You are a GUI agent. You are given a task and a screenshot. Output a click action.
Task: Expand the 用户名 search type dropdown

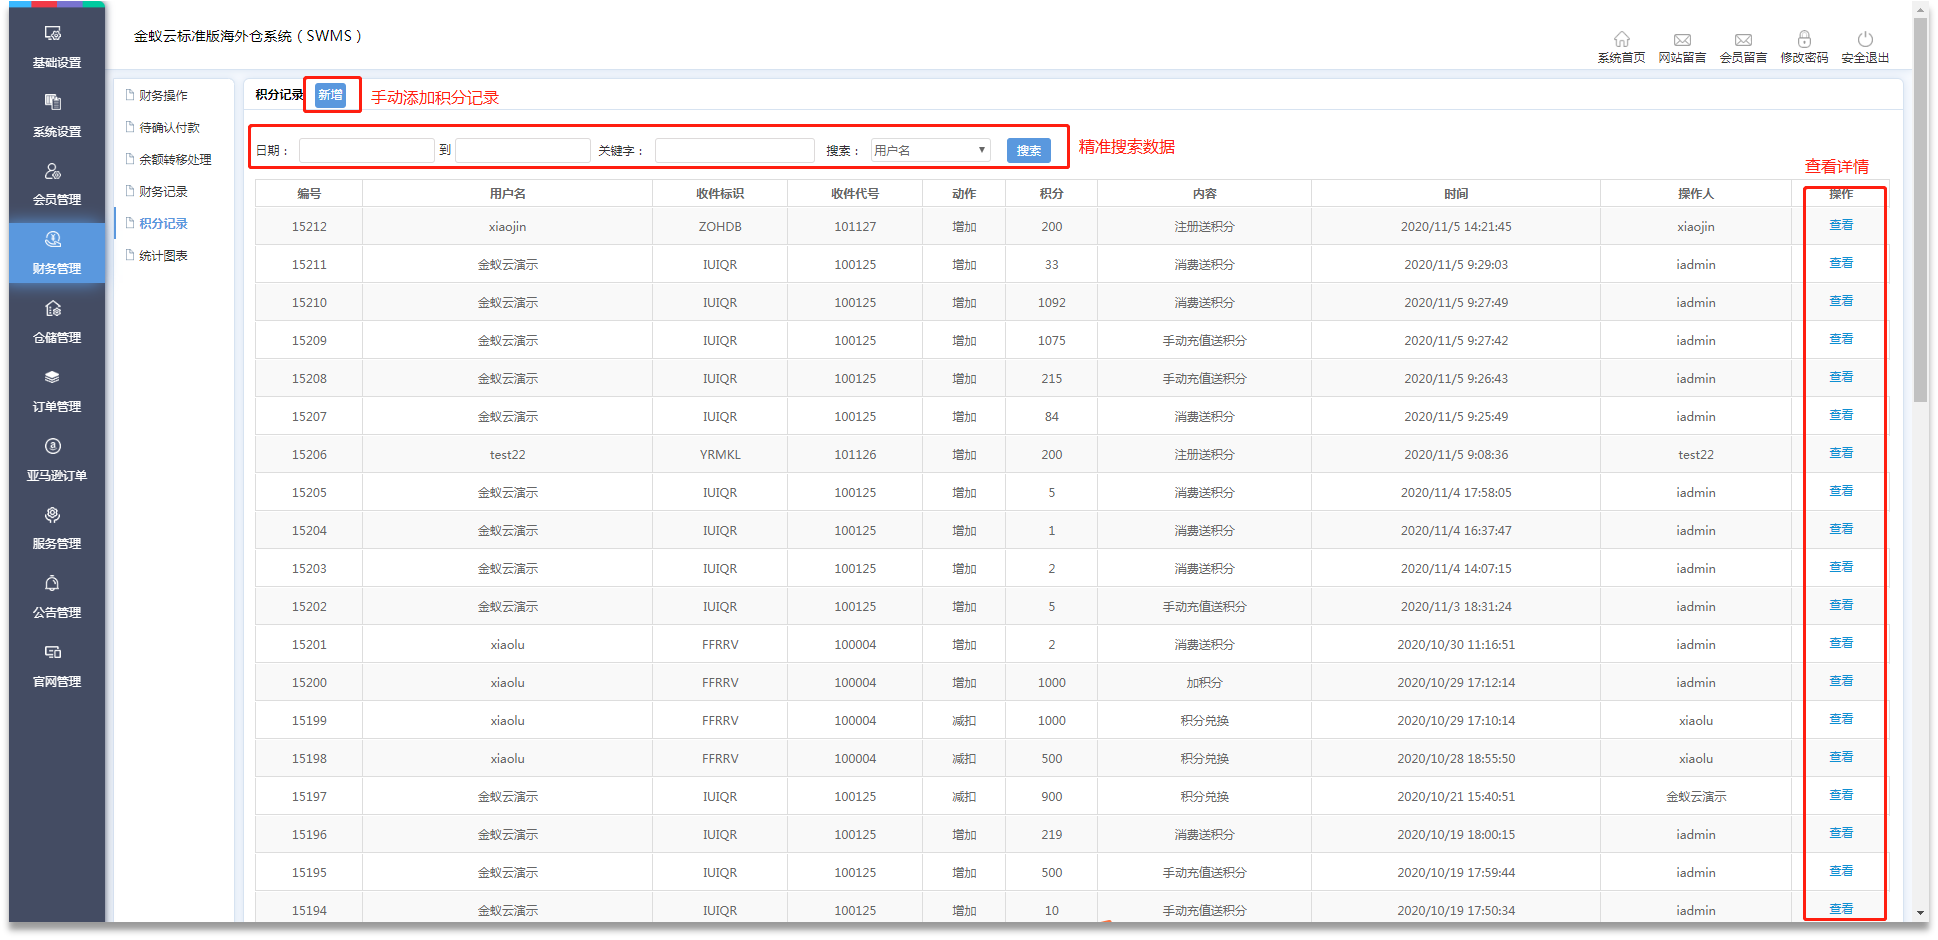[x=930, y=151]
